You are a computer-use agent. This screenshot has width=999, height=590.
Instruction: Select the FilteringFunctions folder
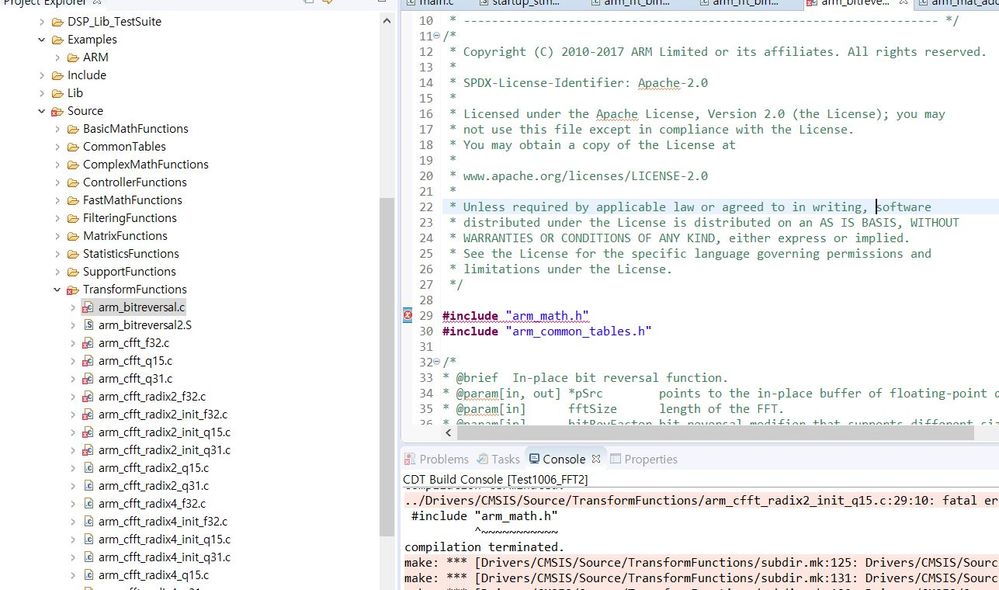[129, 218]
